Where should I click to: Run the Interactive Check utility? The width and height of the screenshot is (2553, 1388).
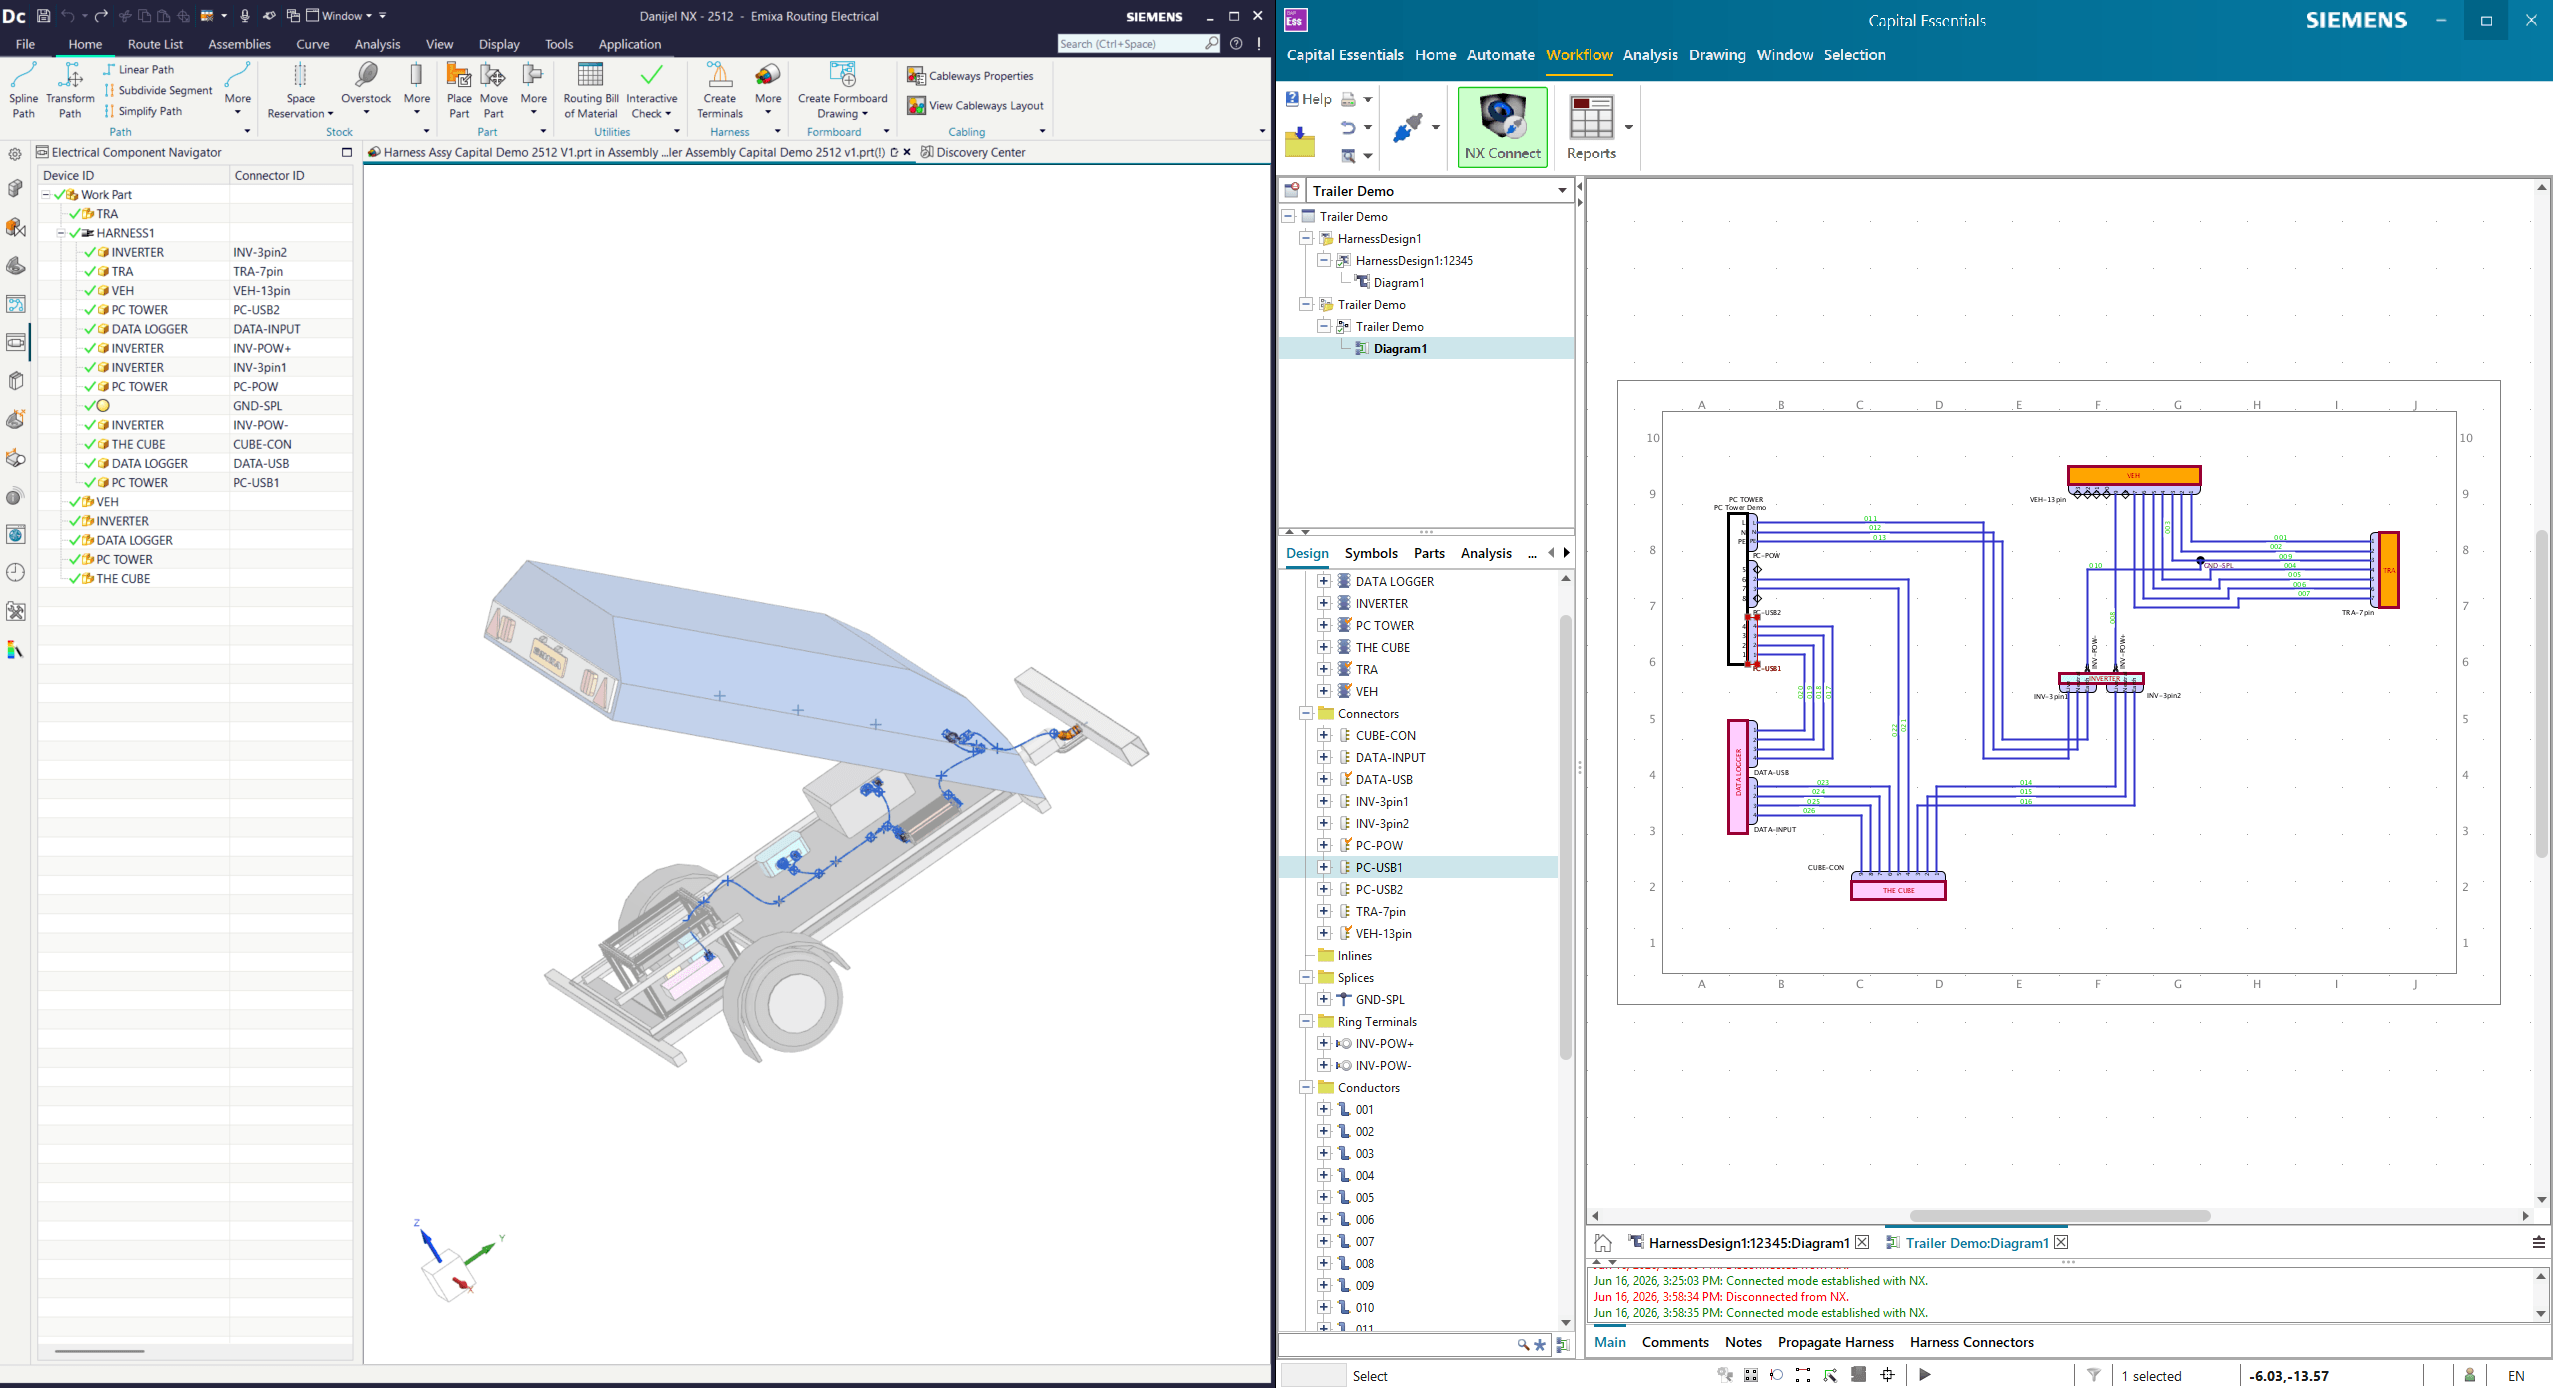652,90
